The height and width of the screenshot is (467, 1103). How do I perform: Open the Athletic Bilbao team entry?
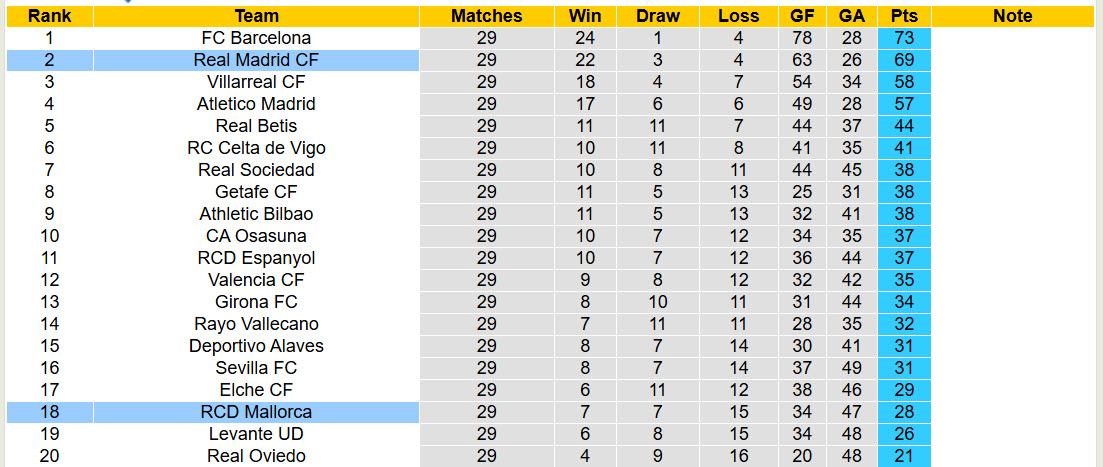(256, 214)
